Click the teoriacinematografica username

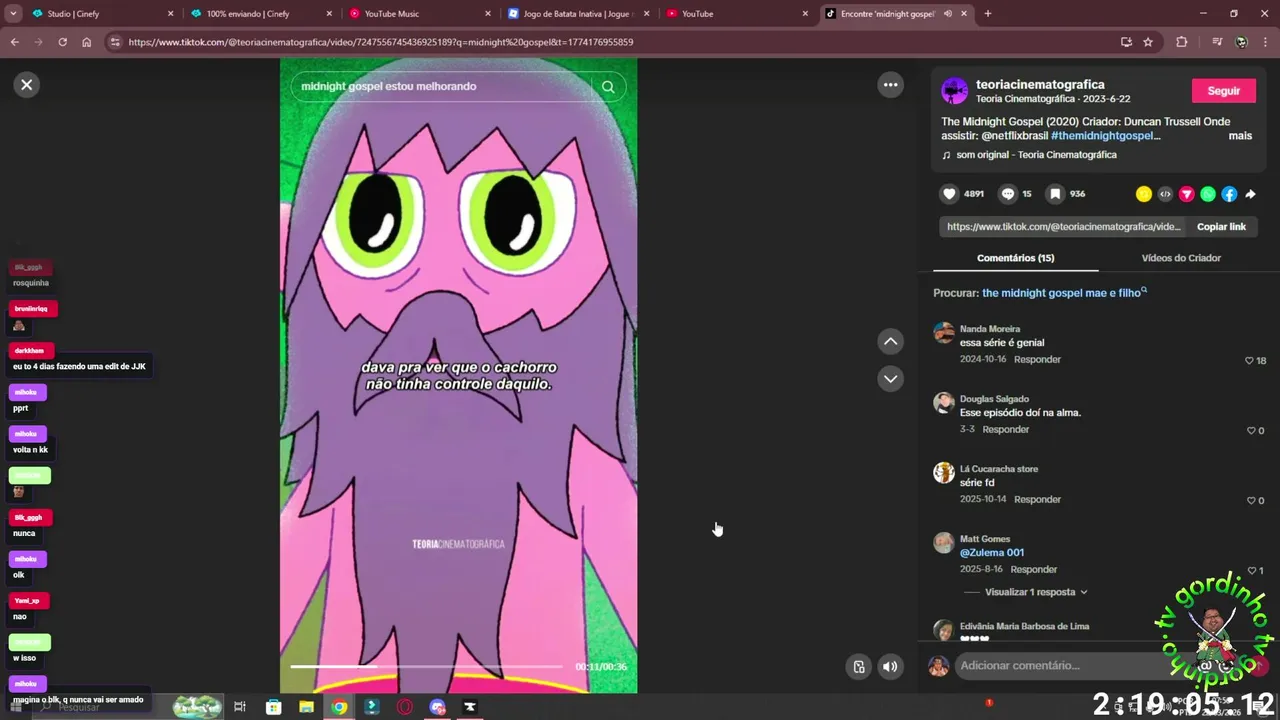(x=1040, y=85)
